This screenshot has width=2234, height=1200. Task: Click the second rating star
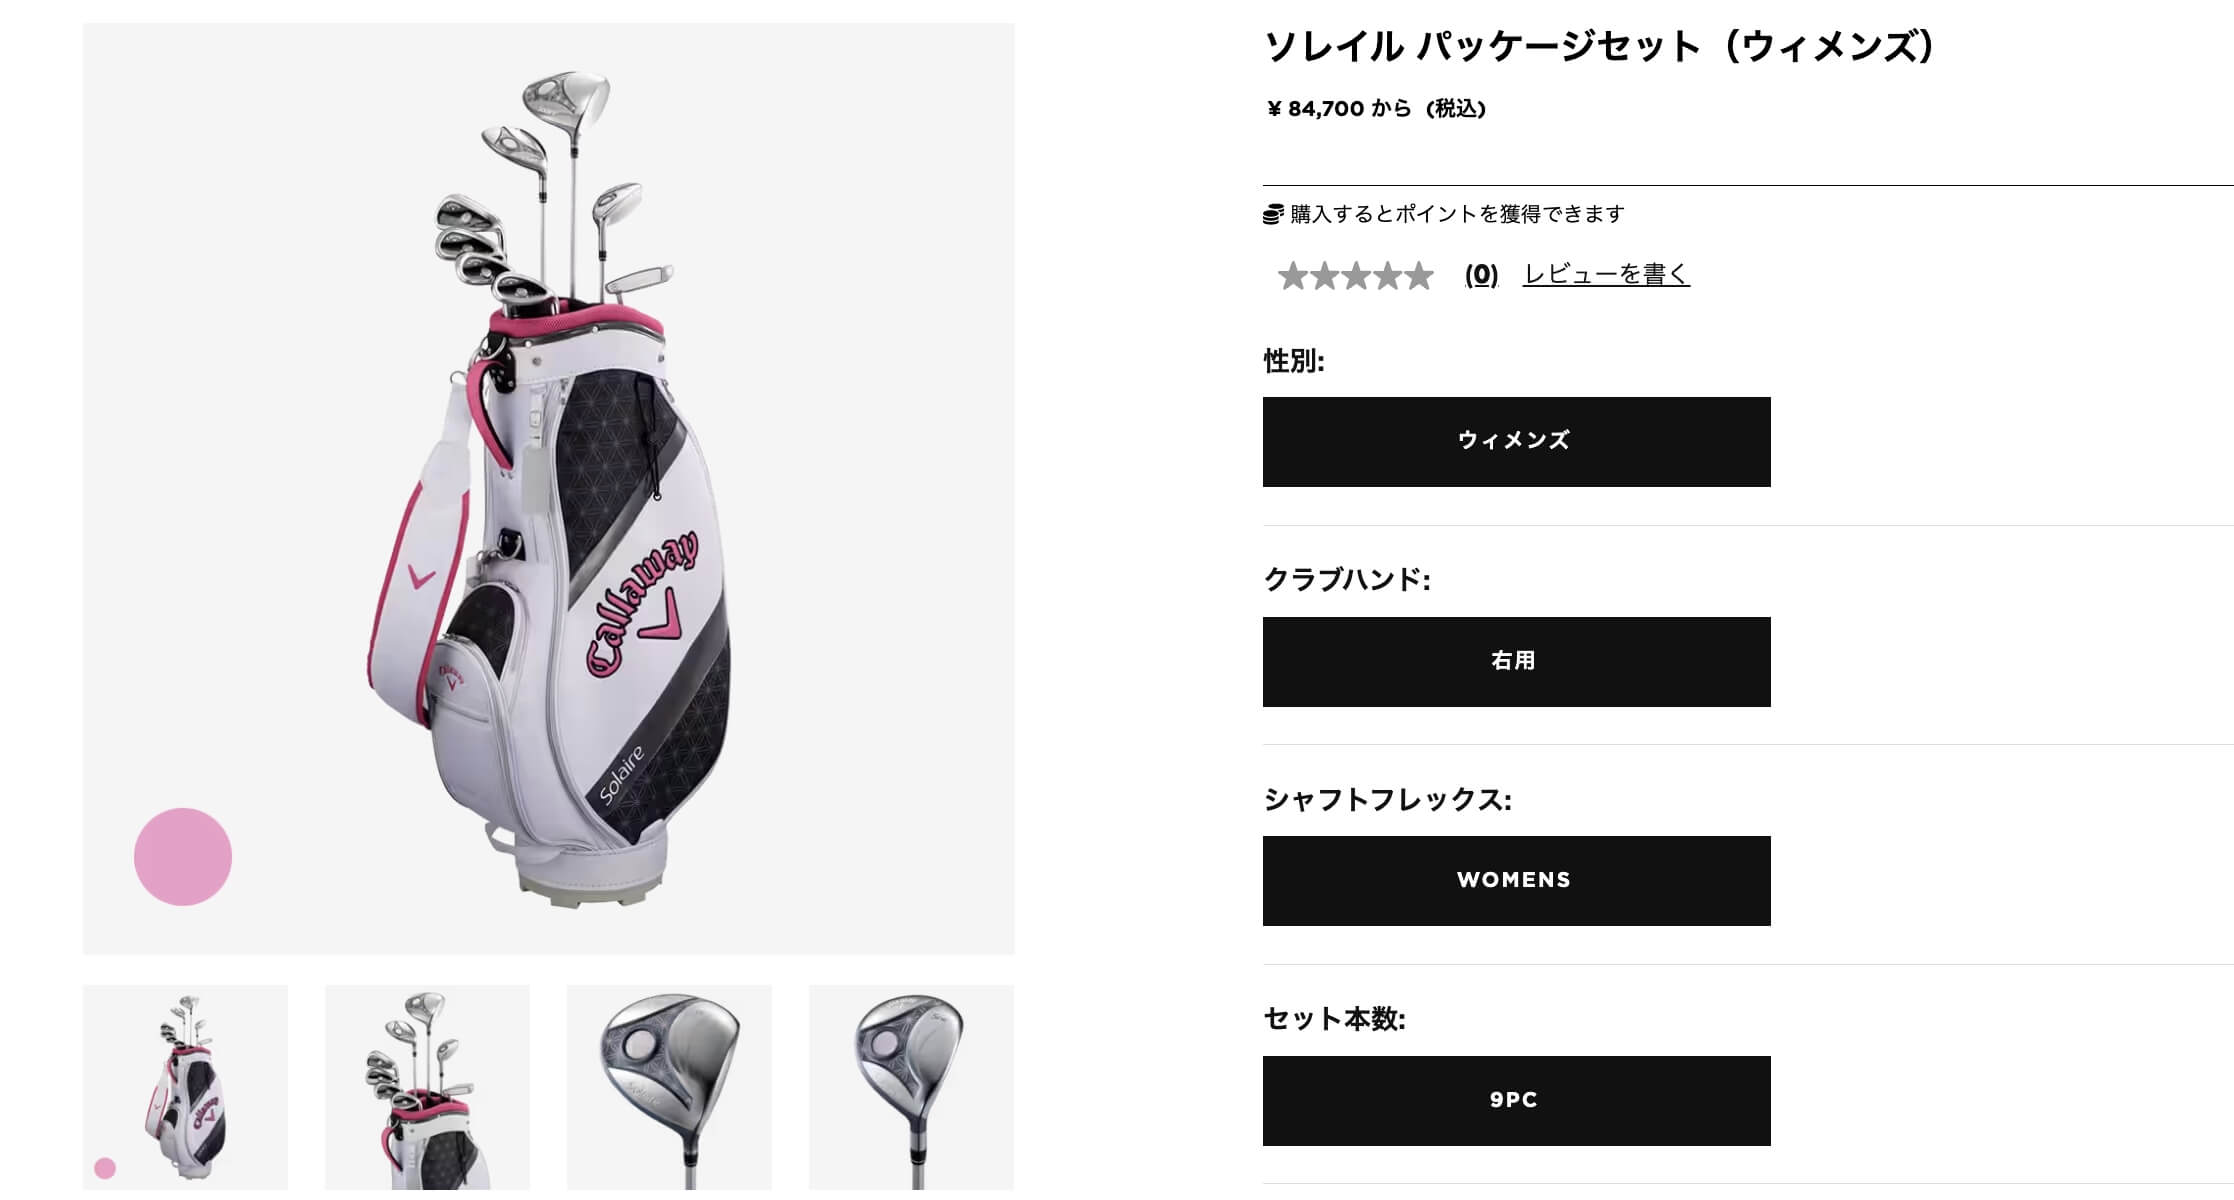click(1324, 275)
